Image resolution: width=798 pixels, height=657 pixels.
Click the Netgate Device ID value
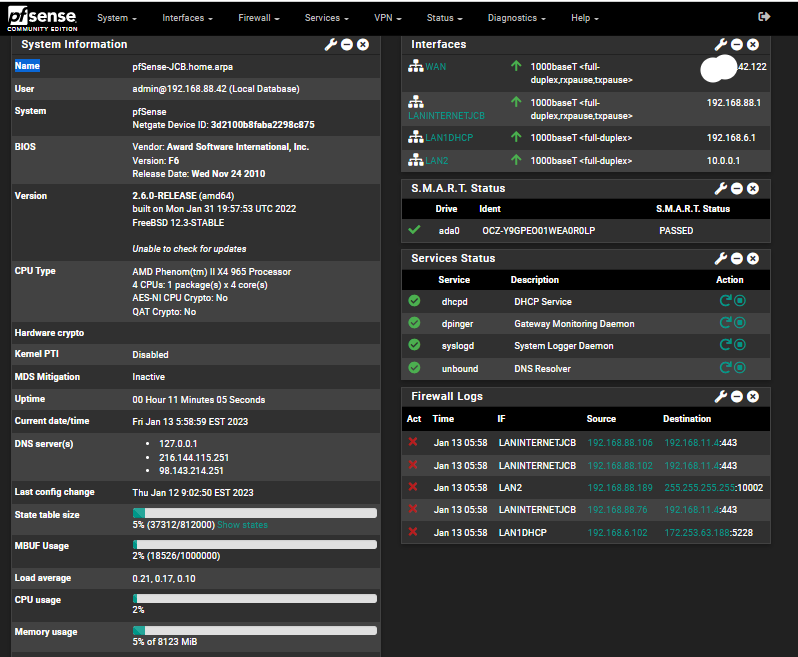coord(263,125)
